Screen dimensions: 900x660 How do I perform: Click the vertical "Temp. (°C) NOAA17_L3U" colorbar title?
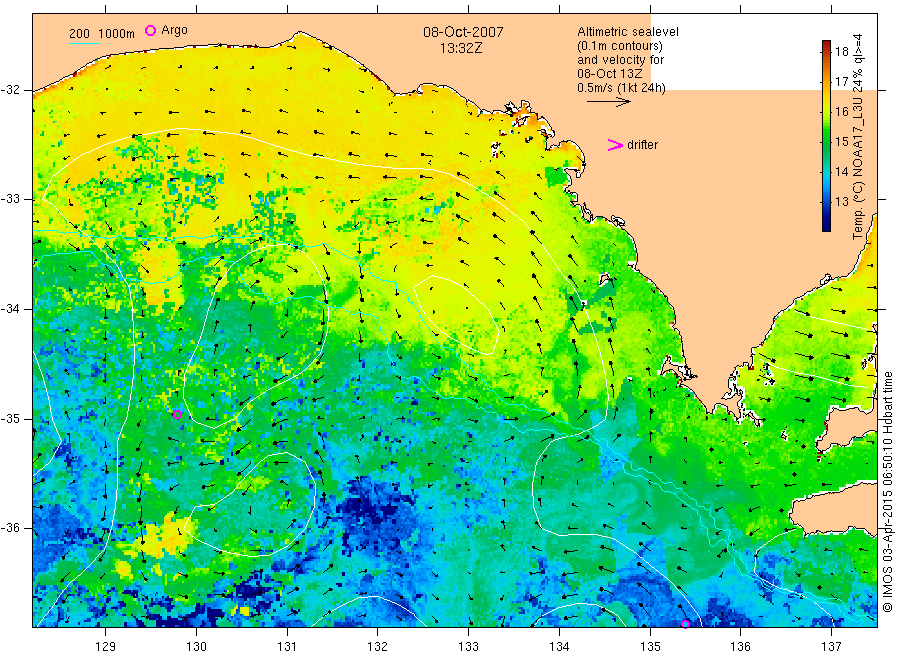coord(858,137)
